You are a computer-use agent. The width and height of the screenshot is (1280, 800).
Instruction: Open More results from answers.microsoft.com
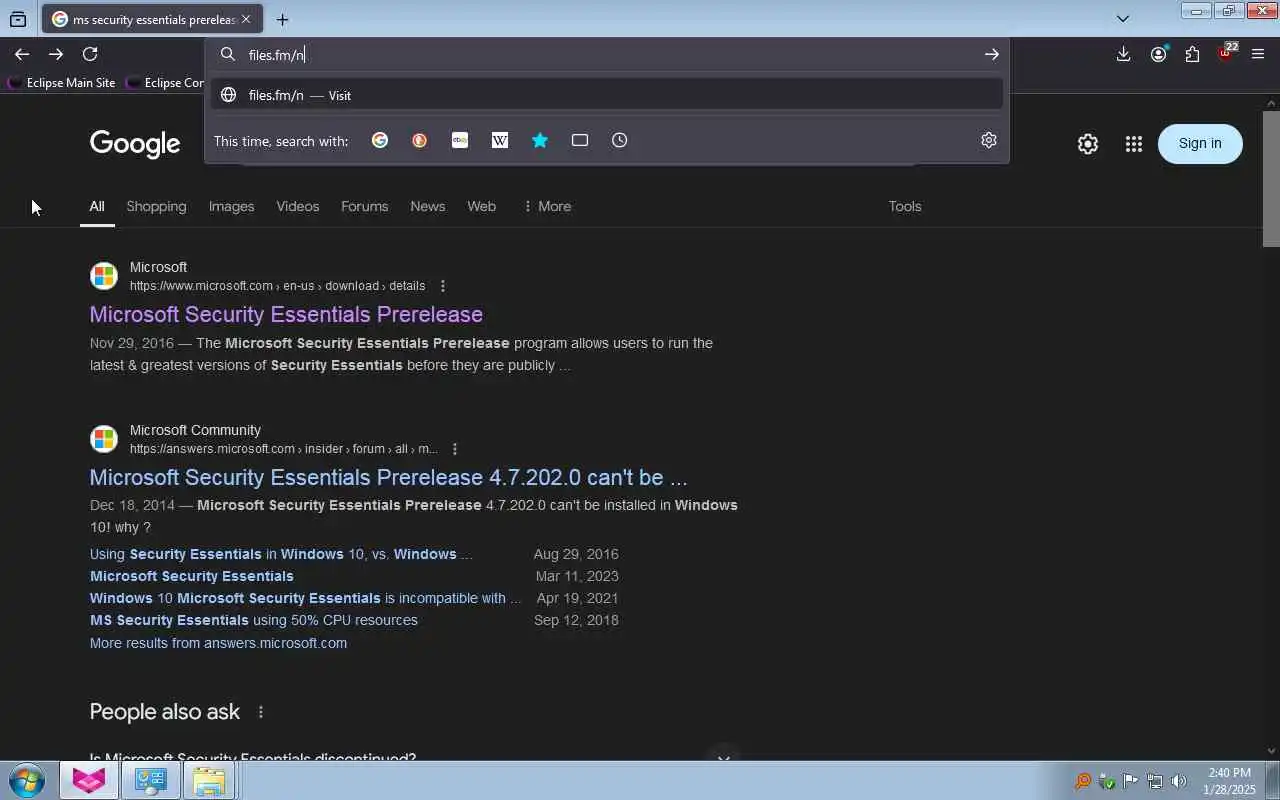click(x=218, y=643)
